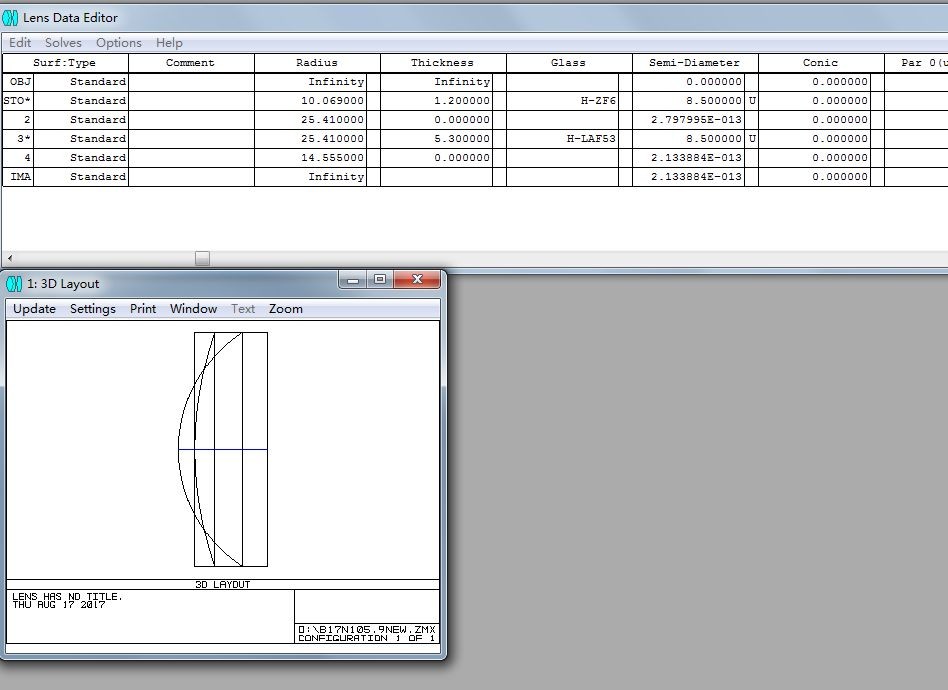Click the Par 0 column header
This screenshot has height=690, width=948.
click(x=917, y=63)
